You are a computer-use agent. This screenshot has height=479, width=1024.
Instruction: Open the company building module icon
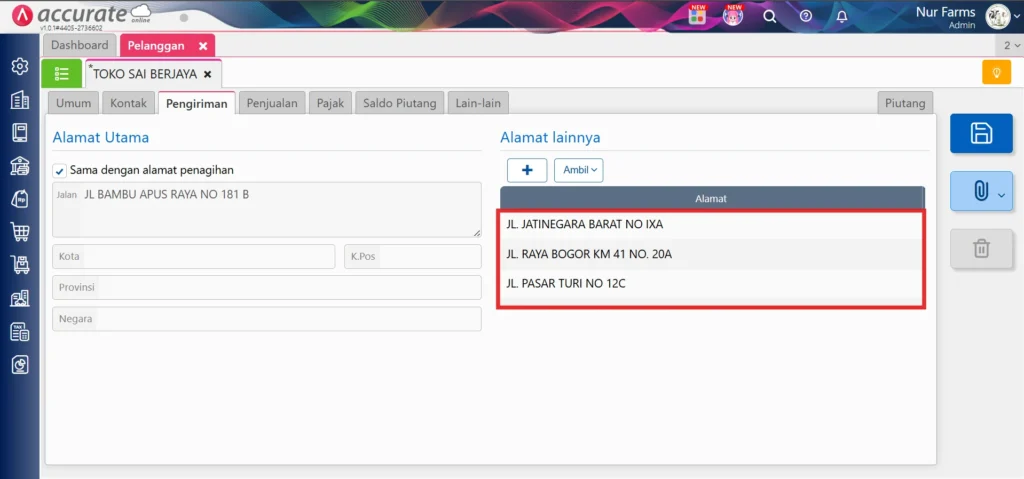pos(20,99)
